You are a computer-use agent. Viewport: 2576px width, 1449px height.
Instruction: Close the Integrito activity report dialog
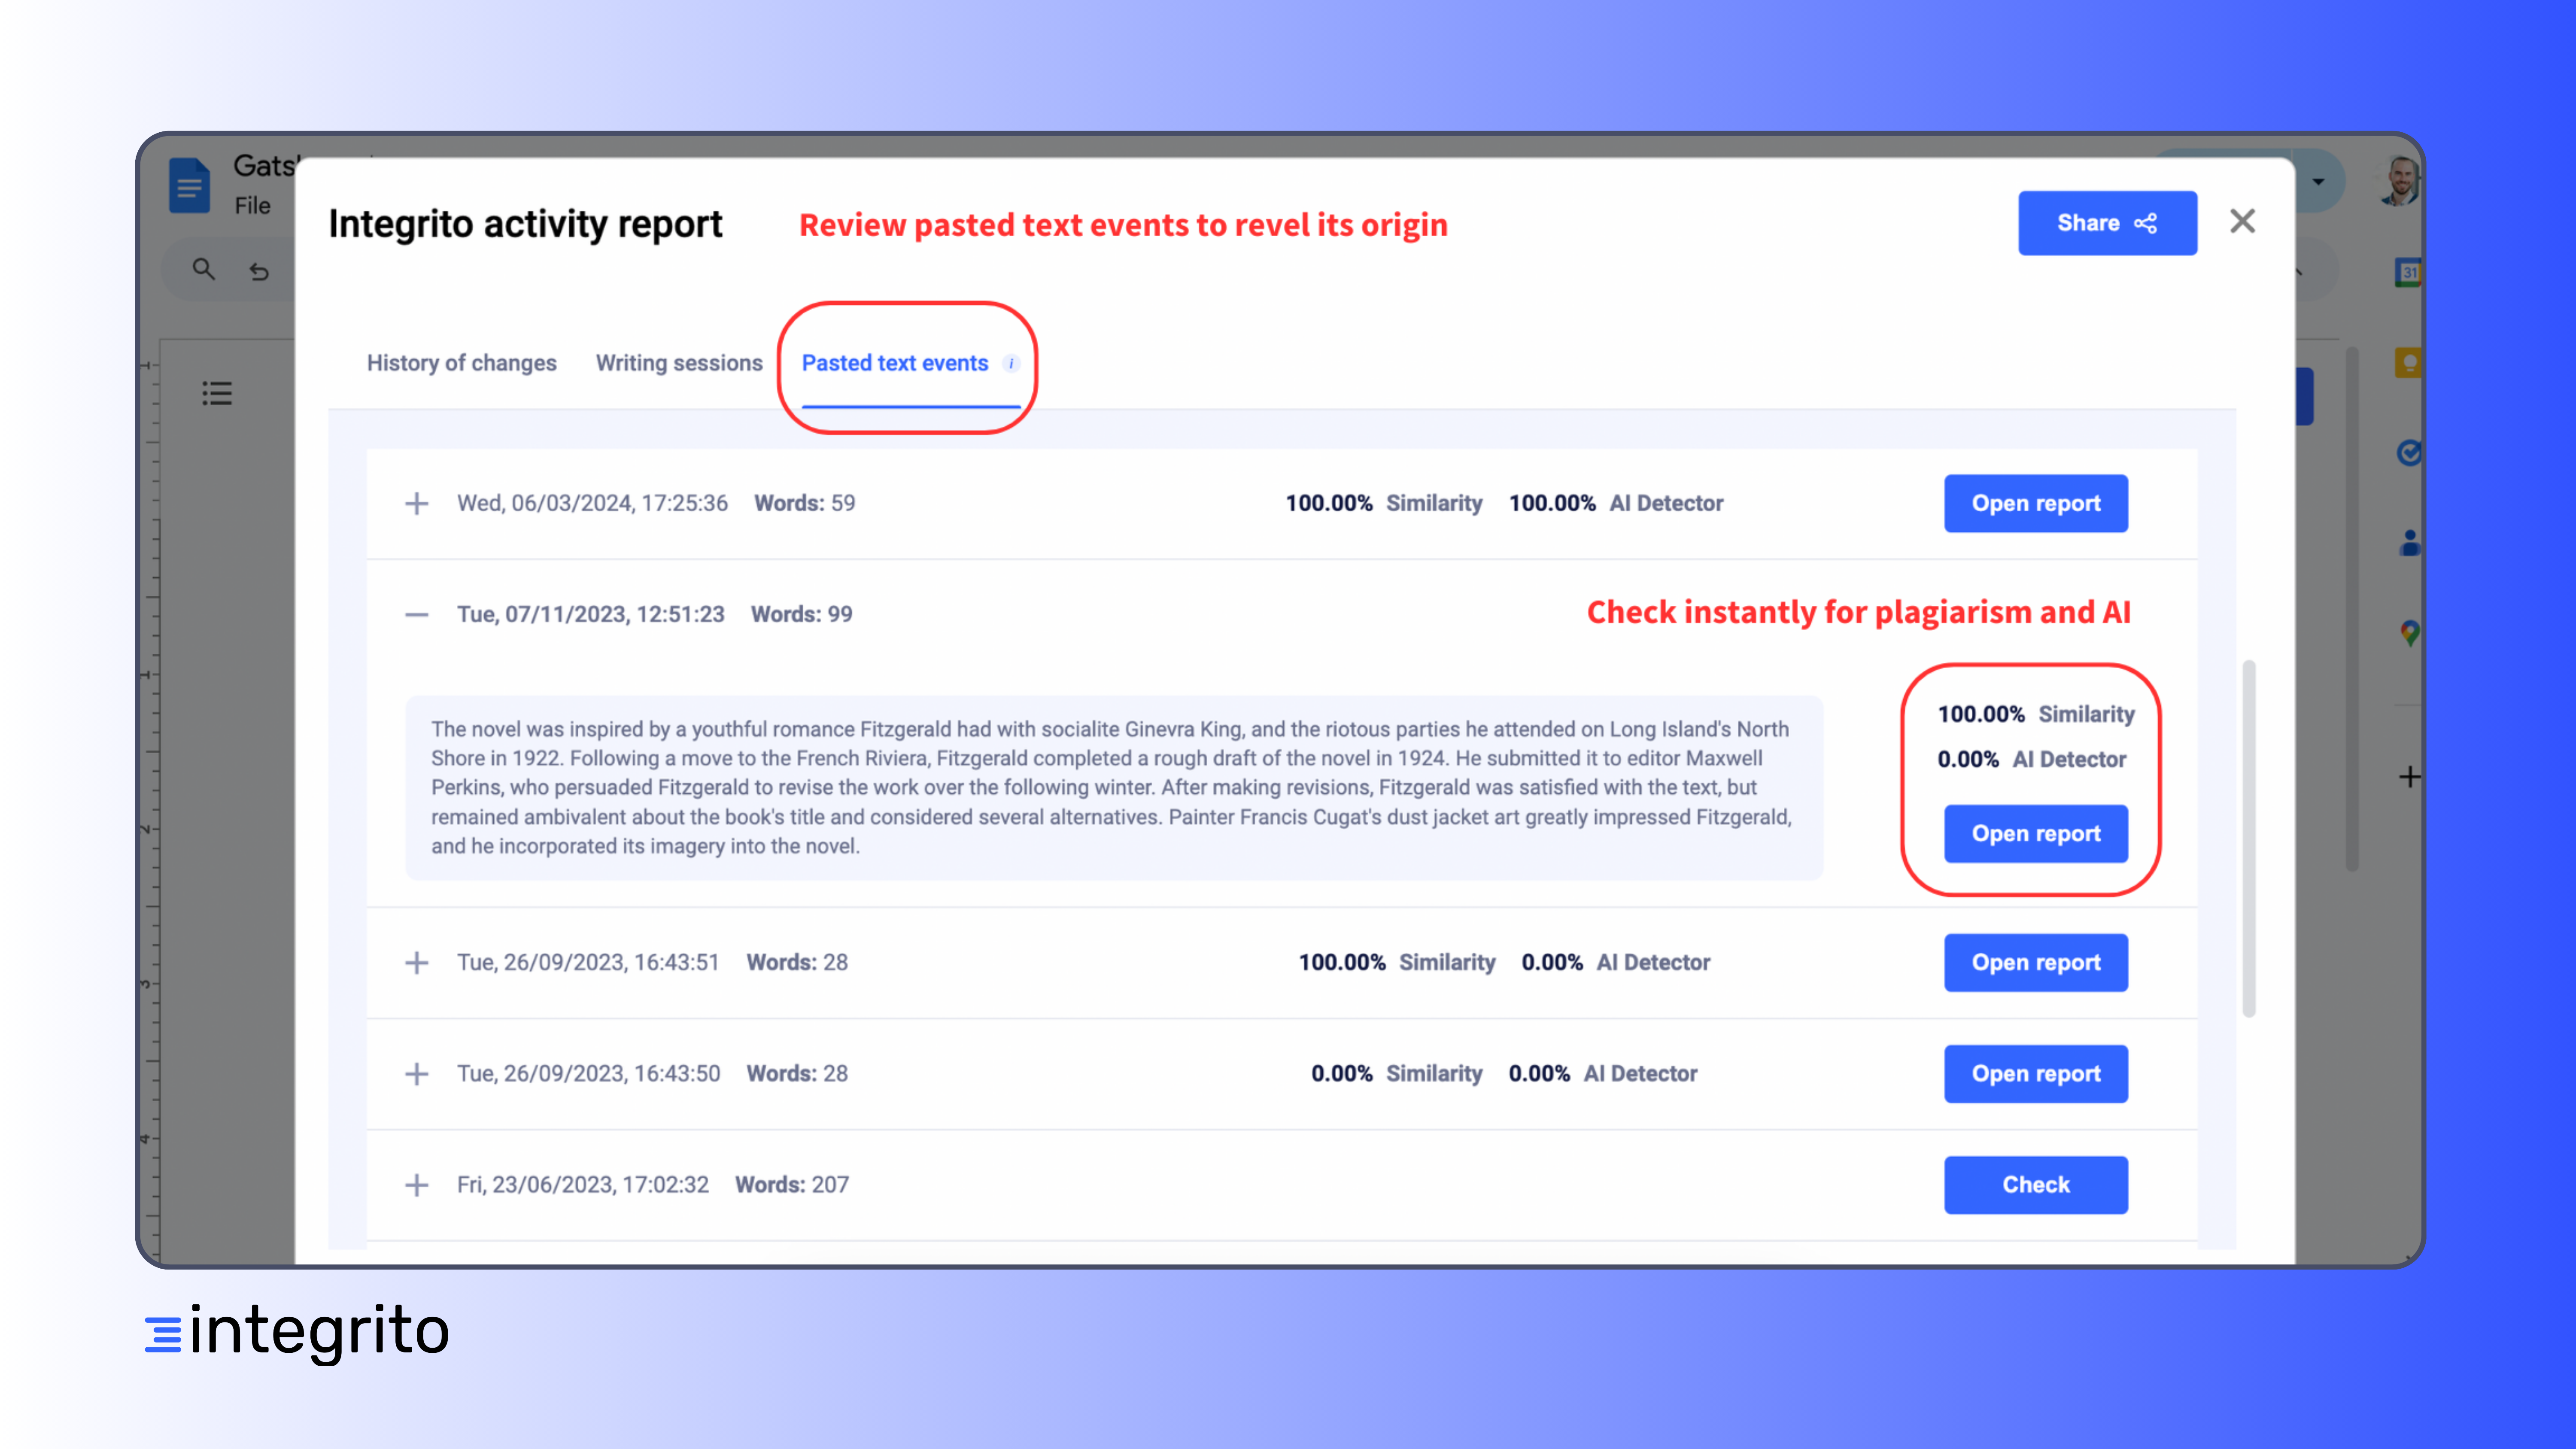[2242, 221]
